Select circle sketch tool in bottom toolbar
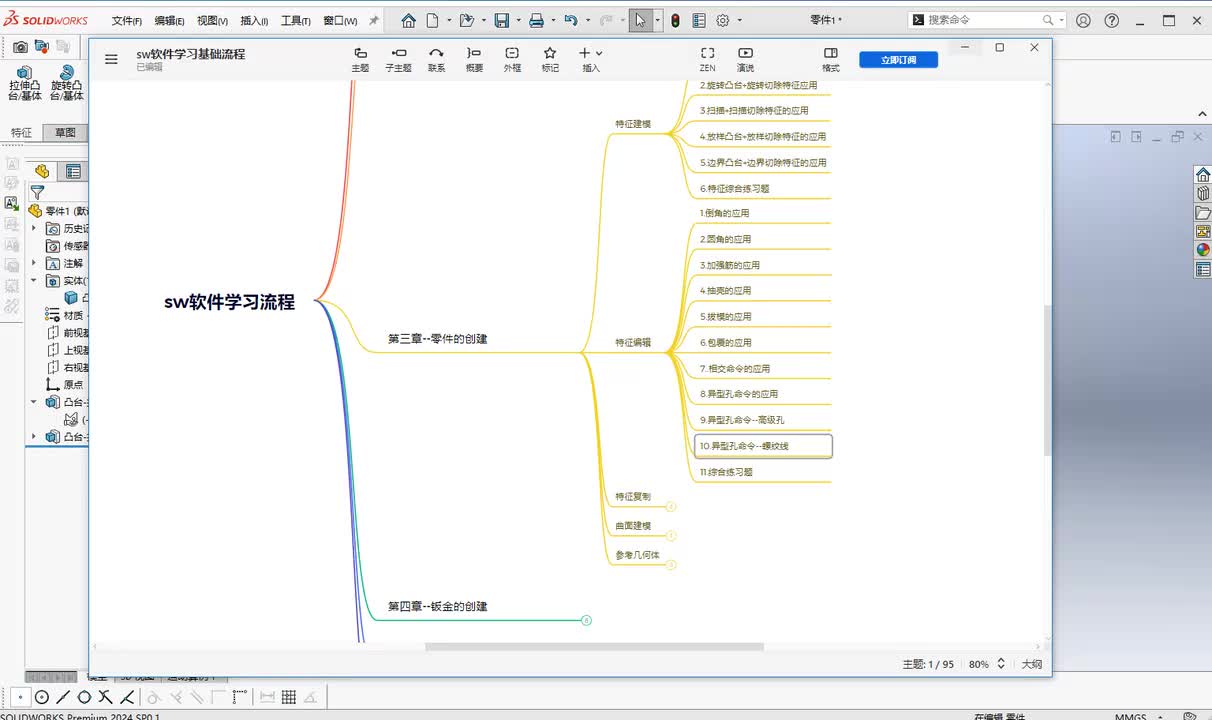 tap(42, 697)
